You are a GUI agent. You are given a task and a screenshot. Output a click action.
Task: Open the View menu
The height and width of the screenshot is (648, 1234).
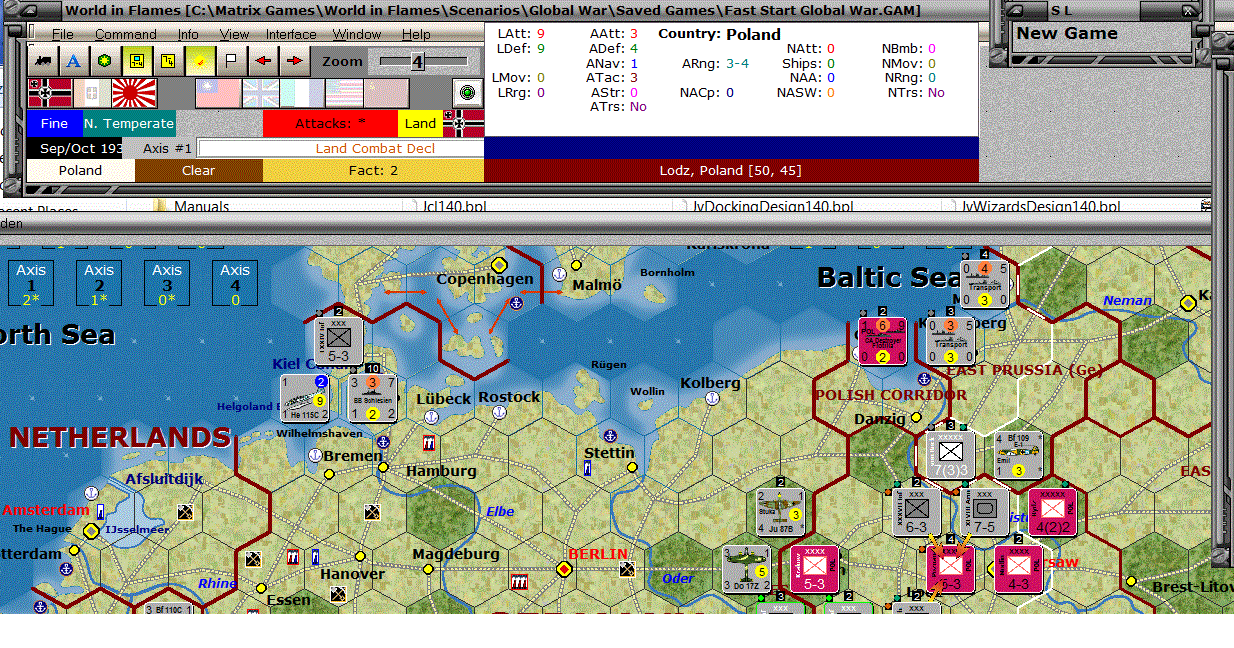point(234,34)
